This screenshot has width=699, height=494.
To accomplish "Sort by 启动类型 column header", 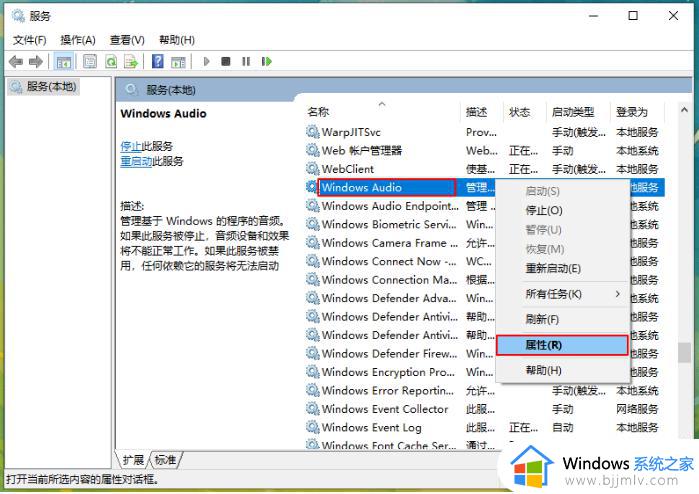I will [x=578, y=111].
